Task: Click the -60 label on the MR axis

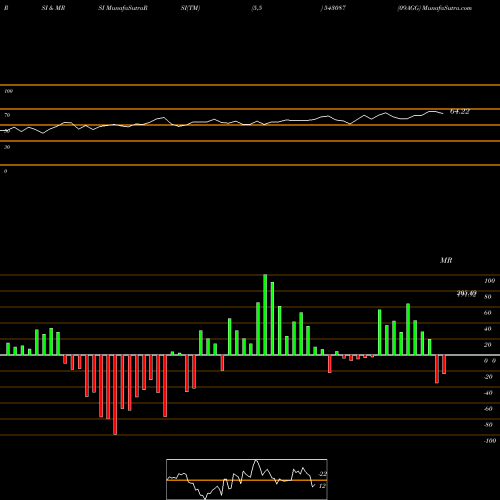Action: (x=488, y=409)
